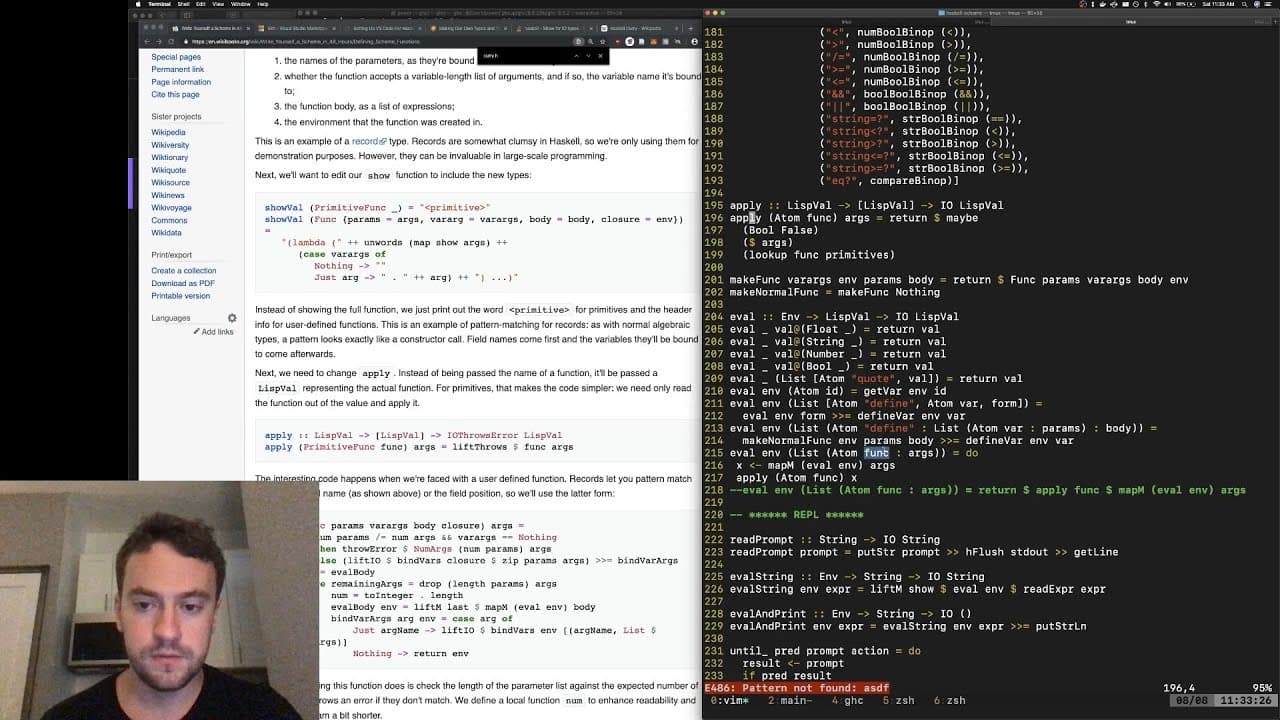
Task: Click the Wi-Fi menu bar icon
Action: [1157, 4]
